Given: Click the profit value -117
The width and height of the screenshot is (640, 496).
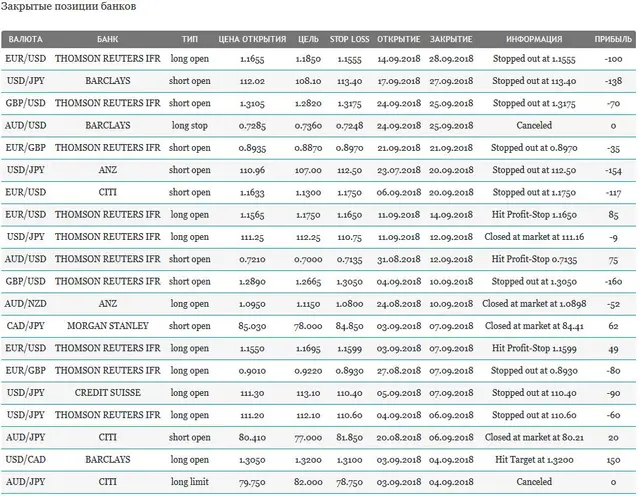Looking at the screenshot, I should point(613,192).
